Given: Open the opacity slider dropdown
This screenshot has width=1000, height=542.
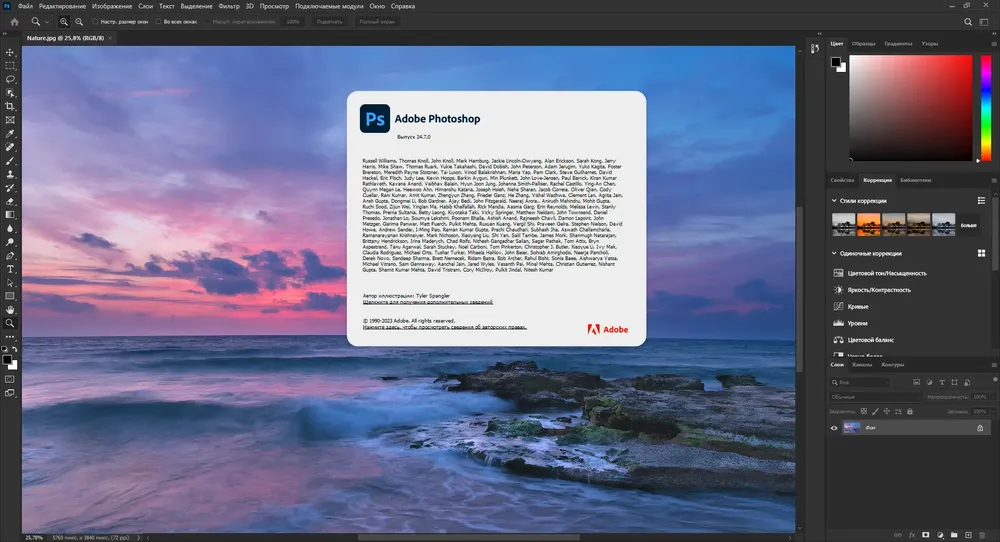Looking at the screenshot, I should coord(993,397).
